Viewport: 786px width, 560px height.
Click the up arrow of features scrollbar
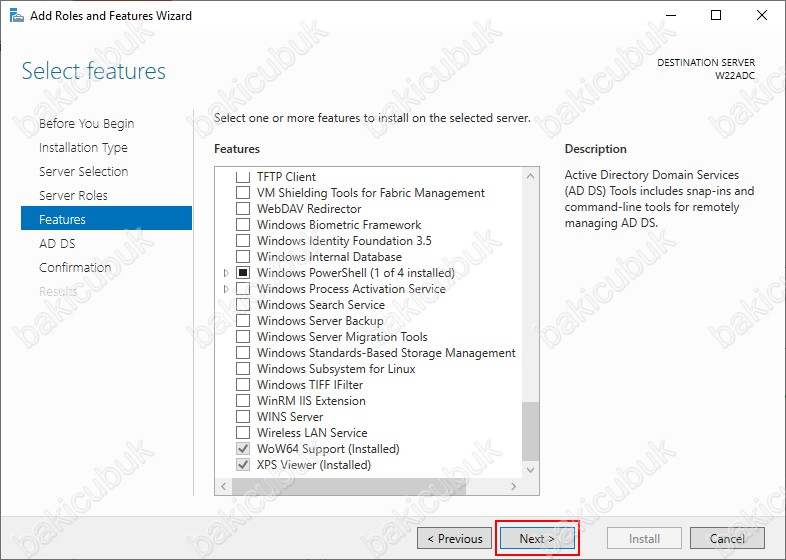530,176
